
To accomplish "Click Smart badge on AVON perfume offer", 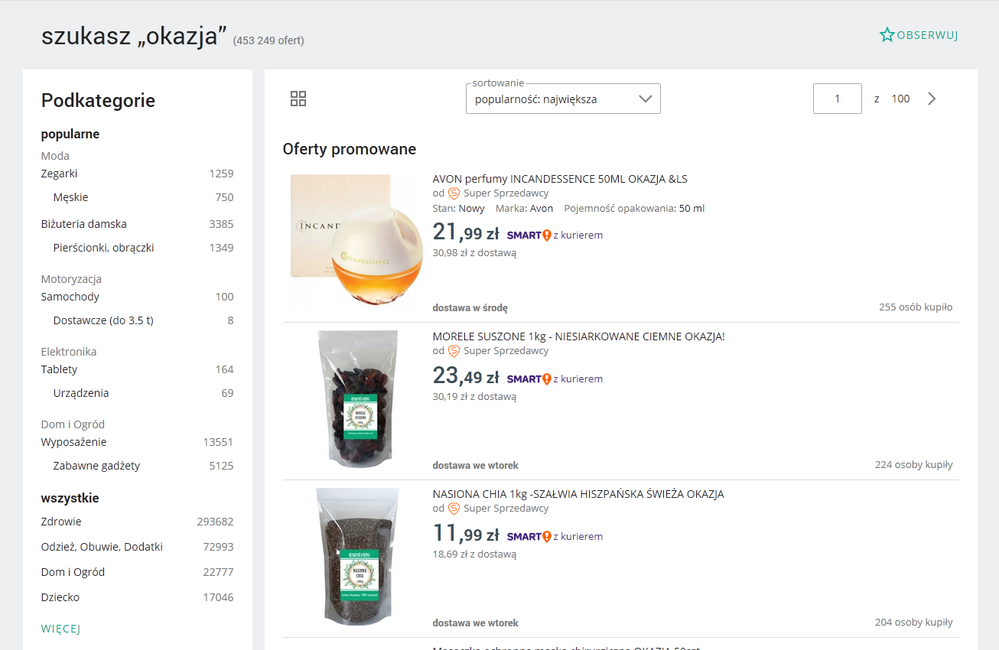I will (x=529, y=236).
